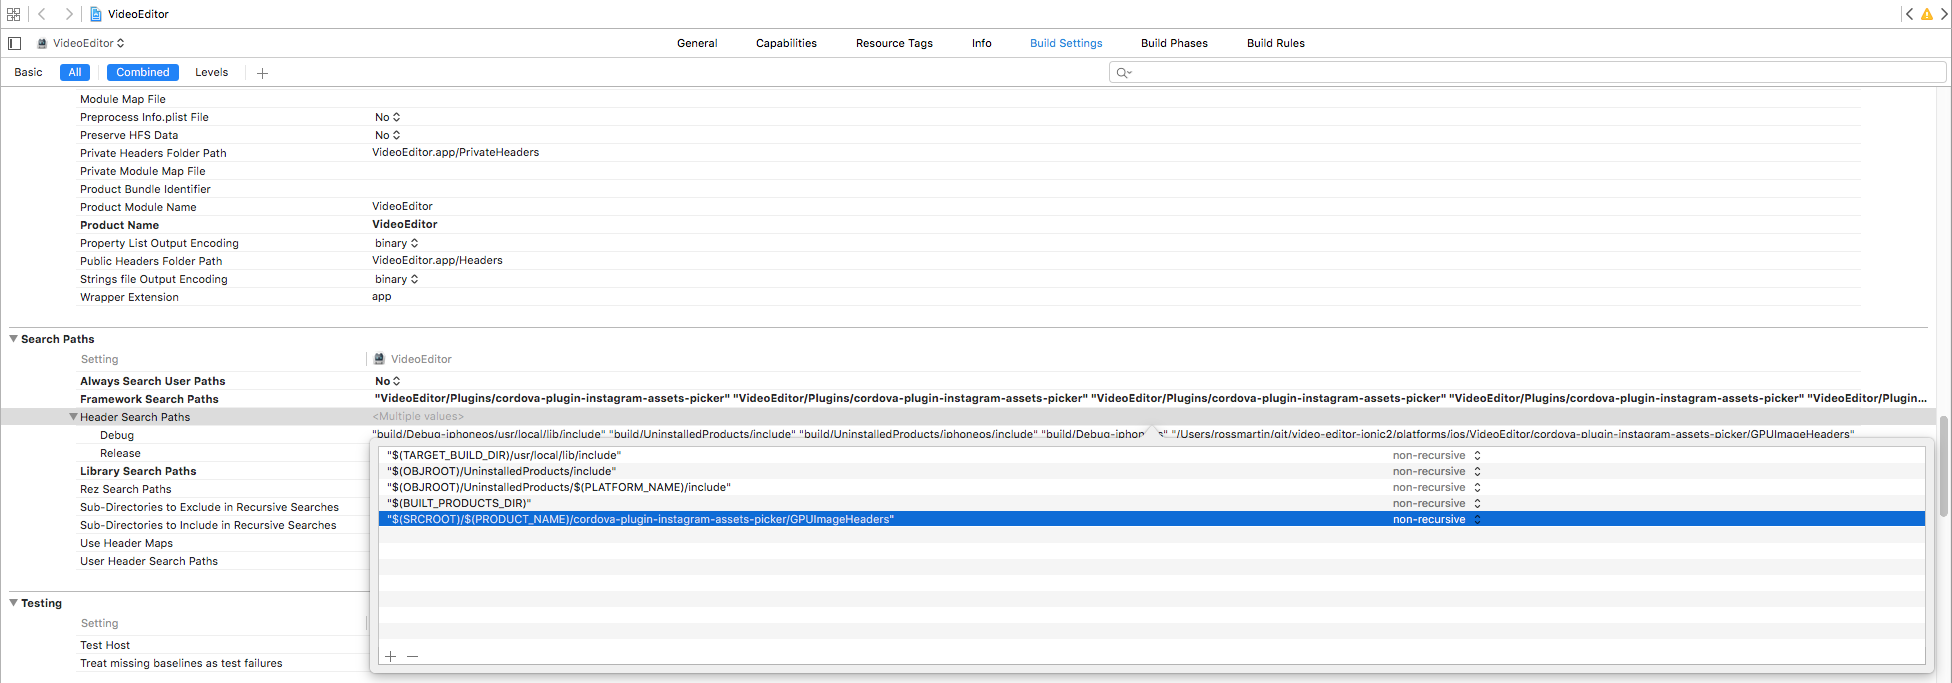The height and width of the screenshot is (683, 1952).
Task: Open the Build Rules tab
Action: [x=1276, y=43]
